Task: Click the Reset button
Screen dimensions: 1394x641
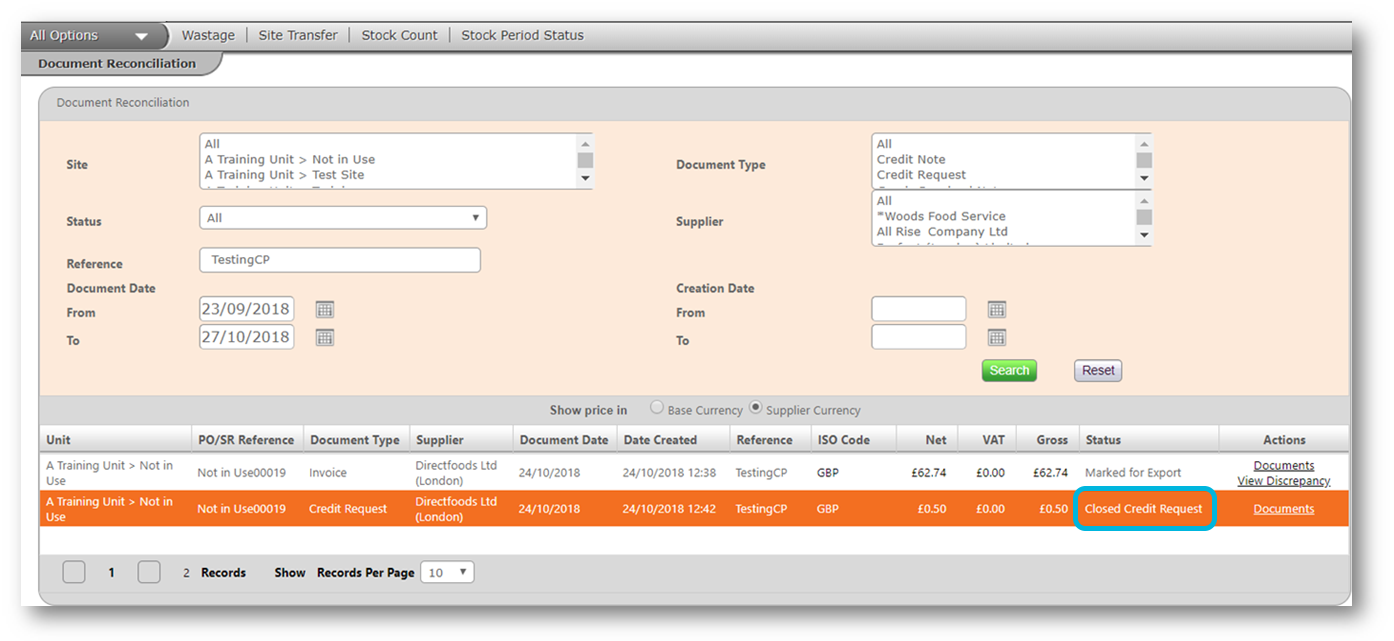Action: (1097, 370)
